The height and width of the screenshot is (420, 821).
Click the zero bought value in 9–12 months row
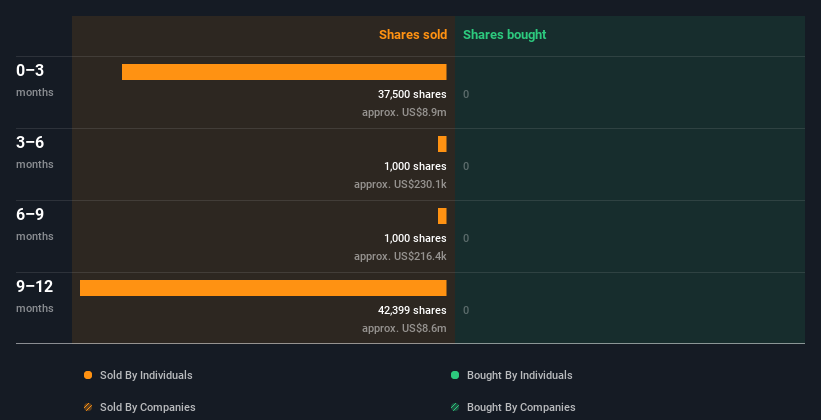tap(466, 310)
